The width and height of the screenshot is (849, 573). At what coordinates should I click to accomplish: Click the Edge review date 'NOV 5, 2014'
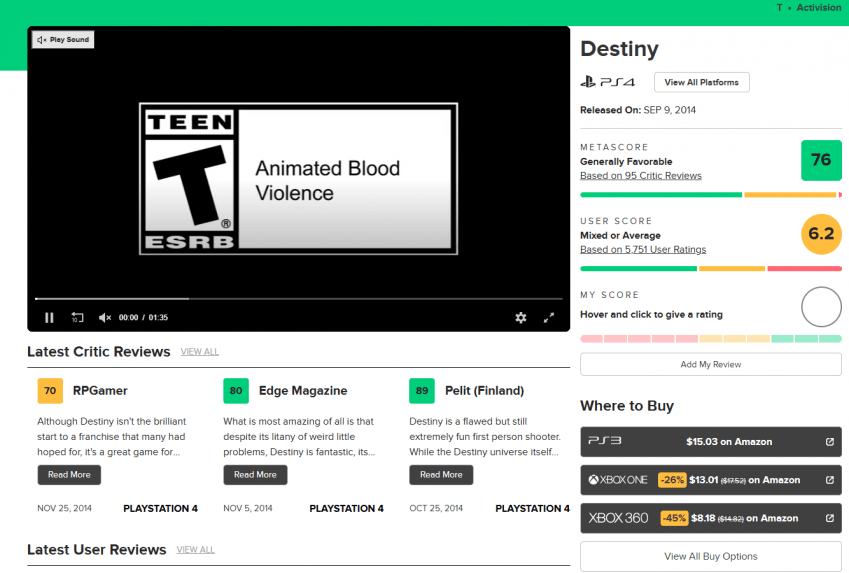247,509
